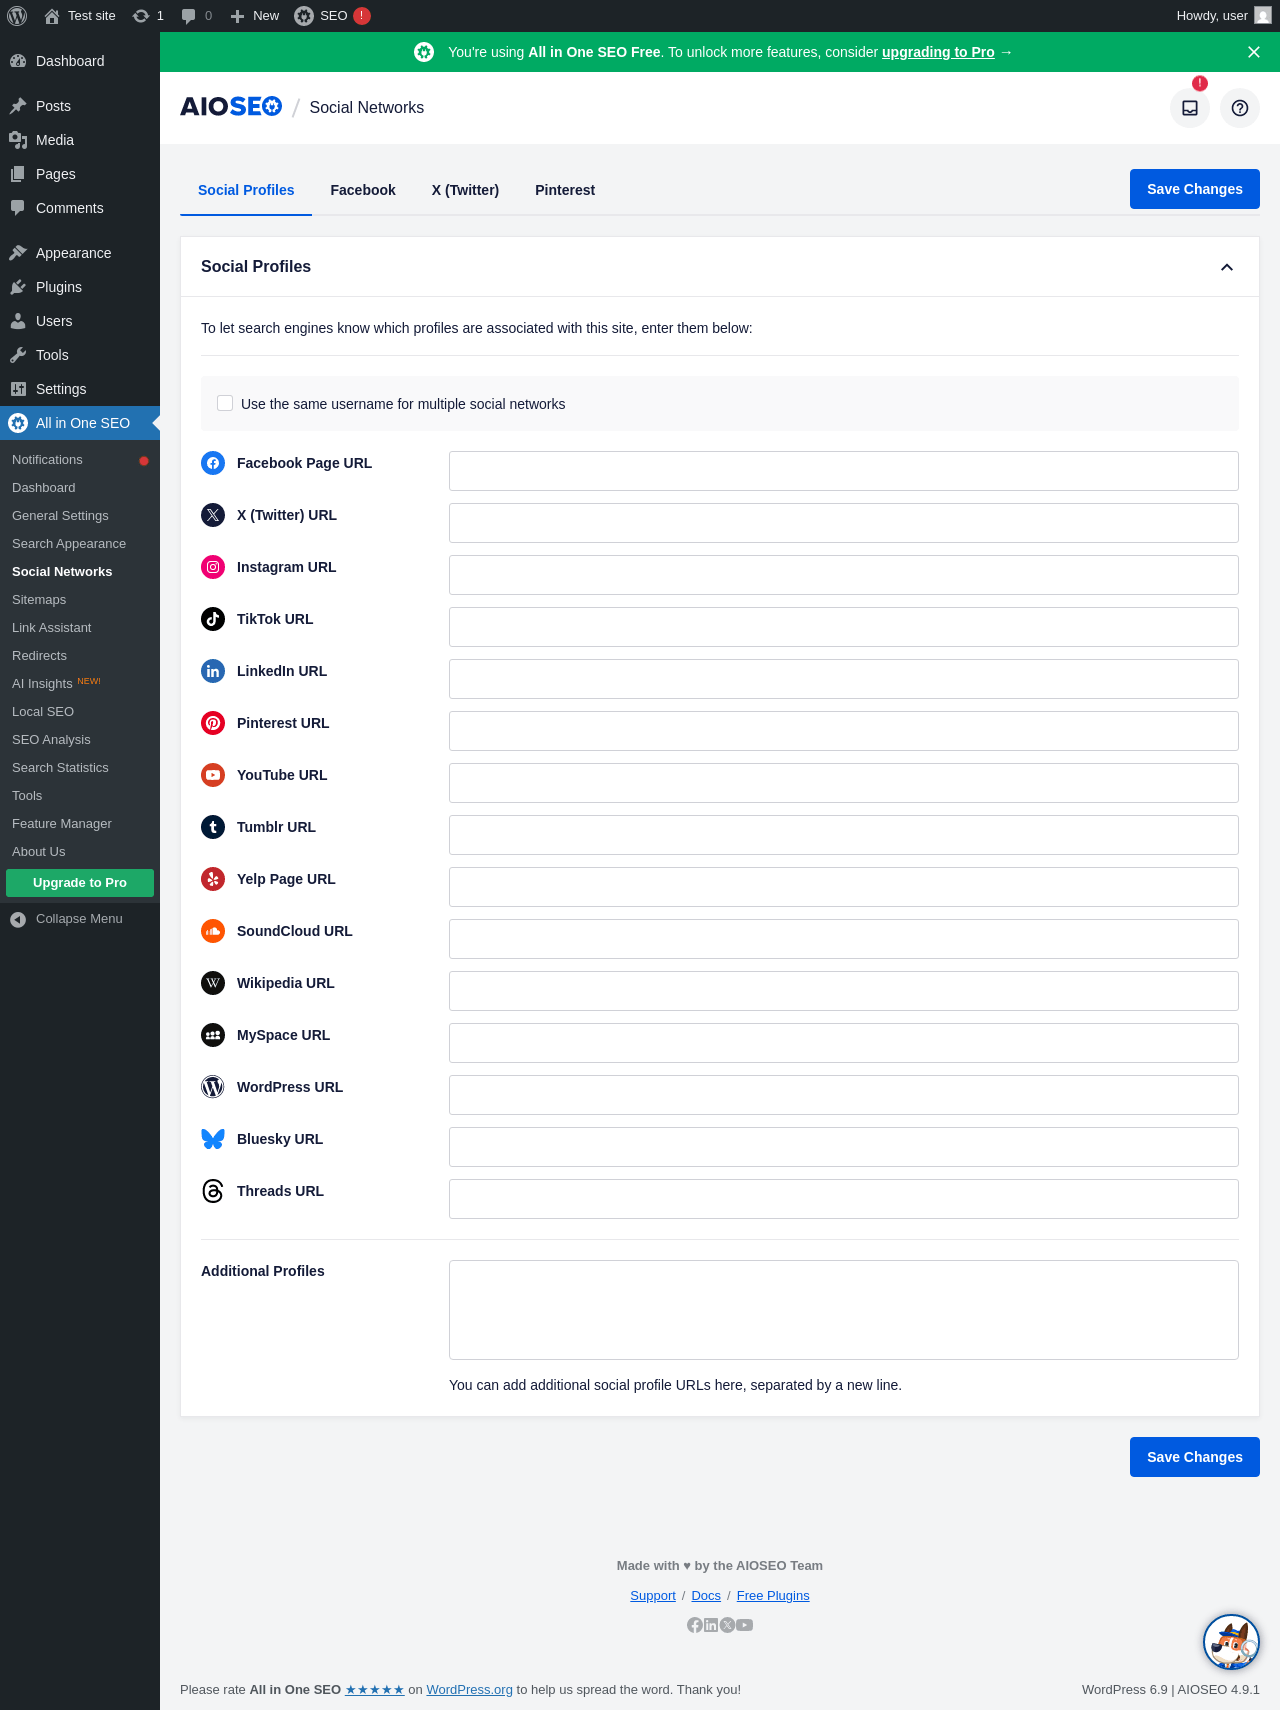Viewport: 1280px width, 1710px height.
Task: Click the Upgrade to Pro sidebar button
Action: (80, 883)
